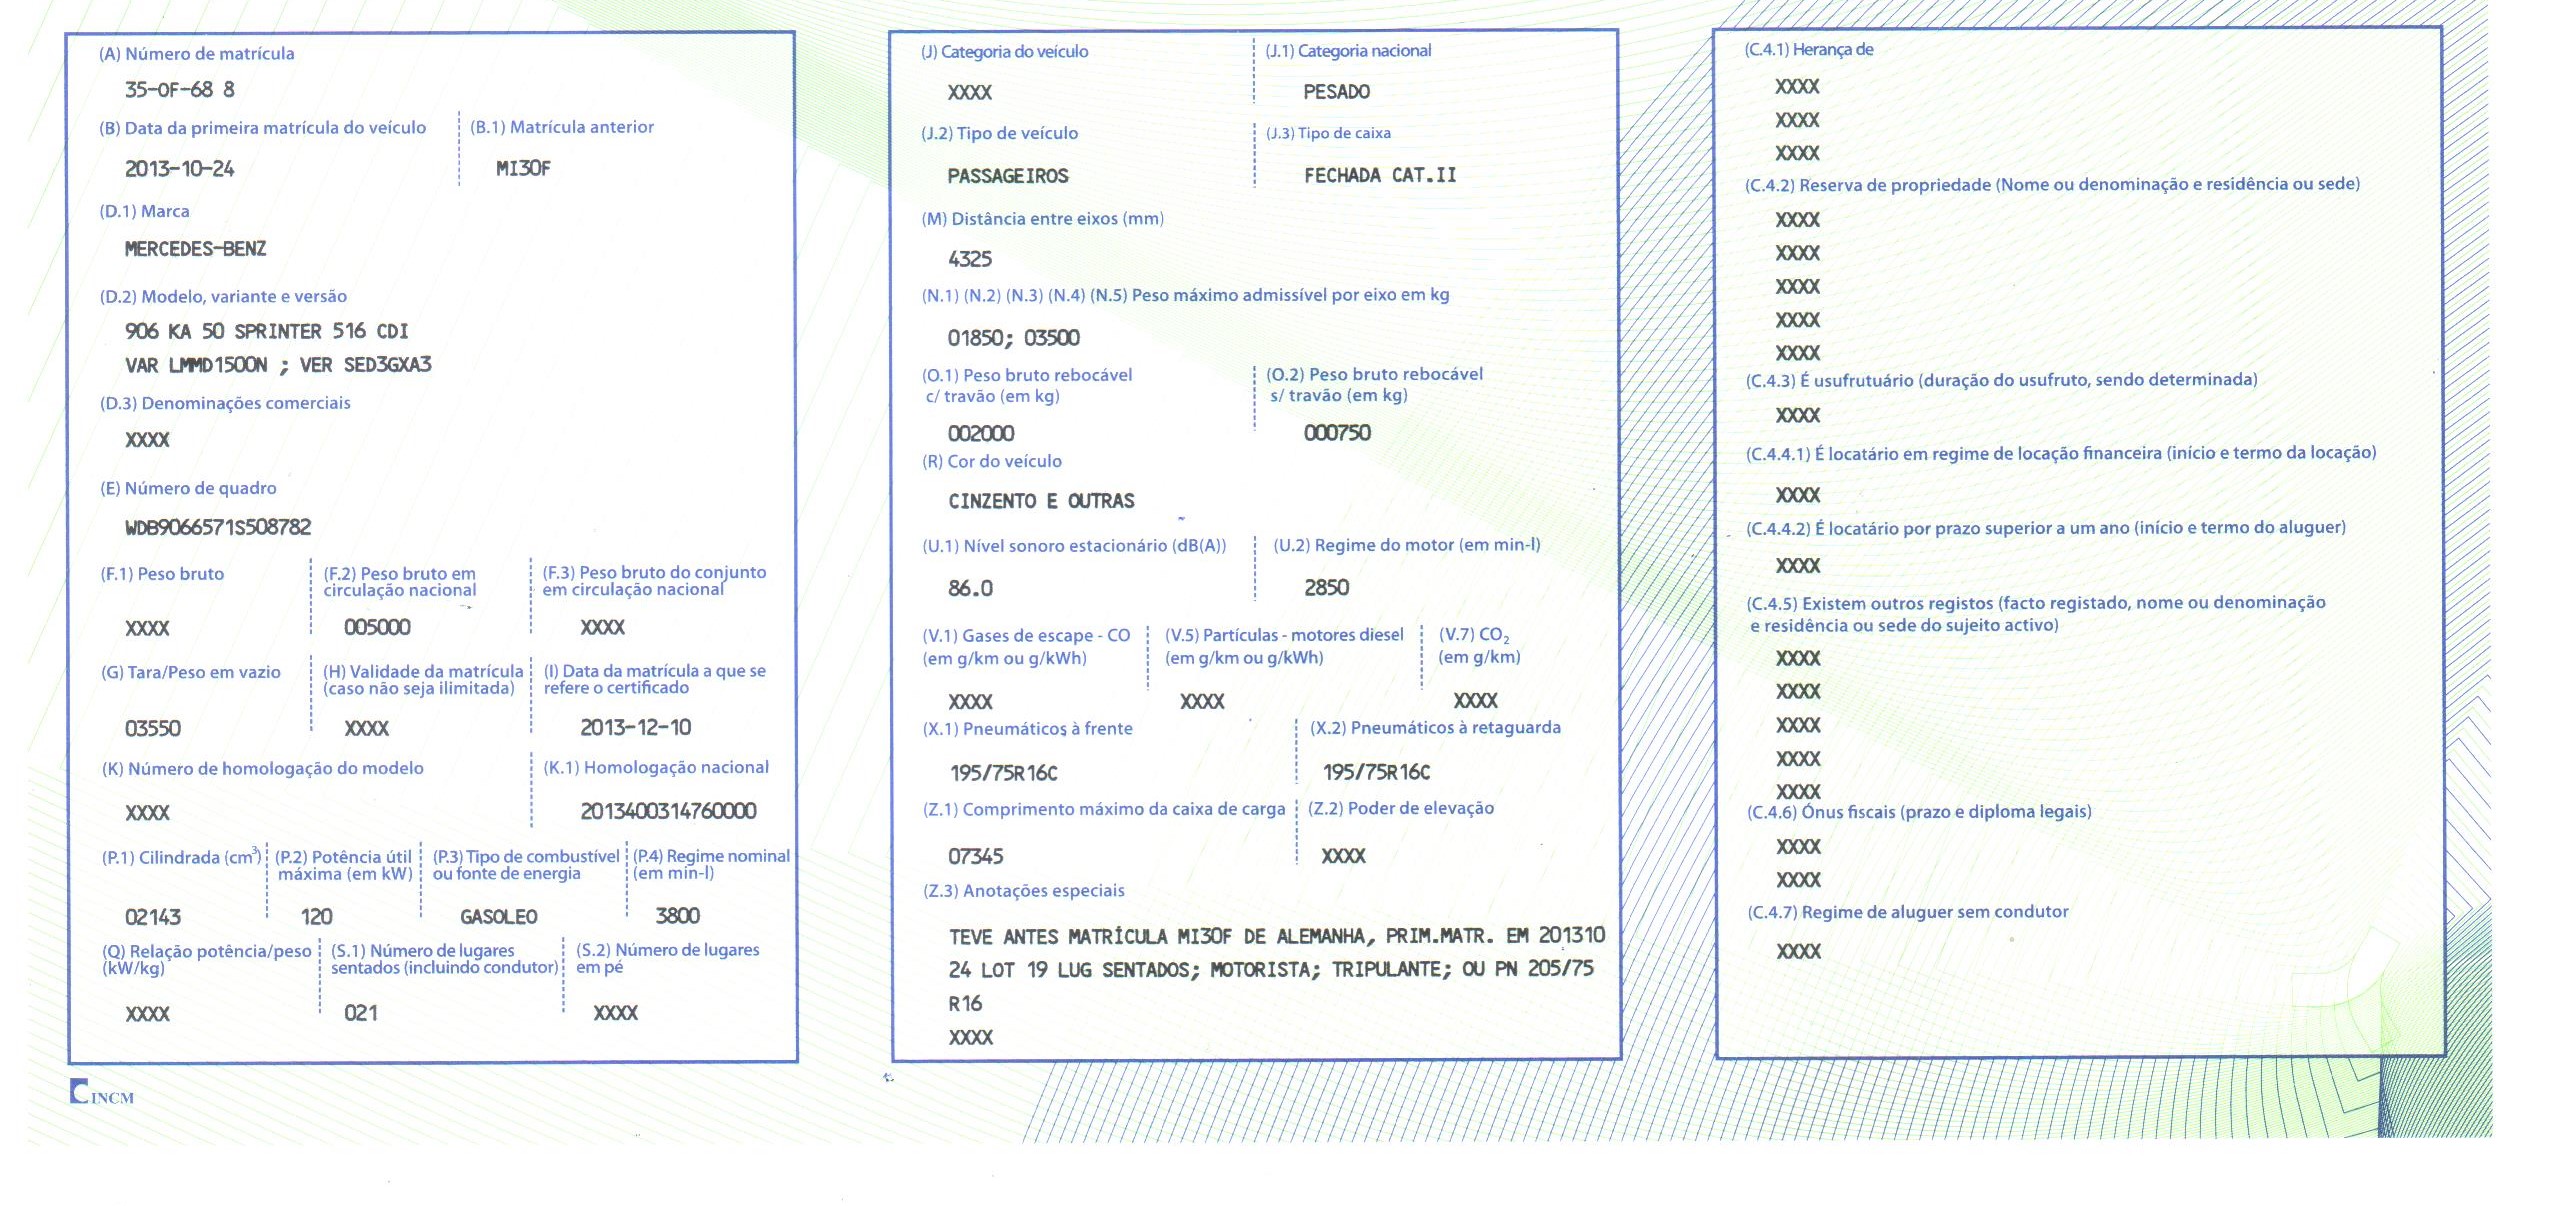Select national homologation number 201340031476000
Viewport: 2552px width, 1206px height.
pyautogui.click(x=668, y=811)
